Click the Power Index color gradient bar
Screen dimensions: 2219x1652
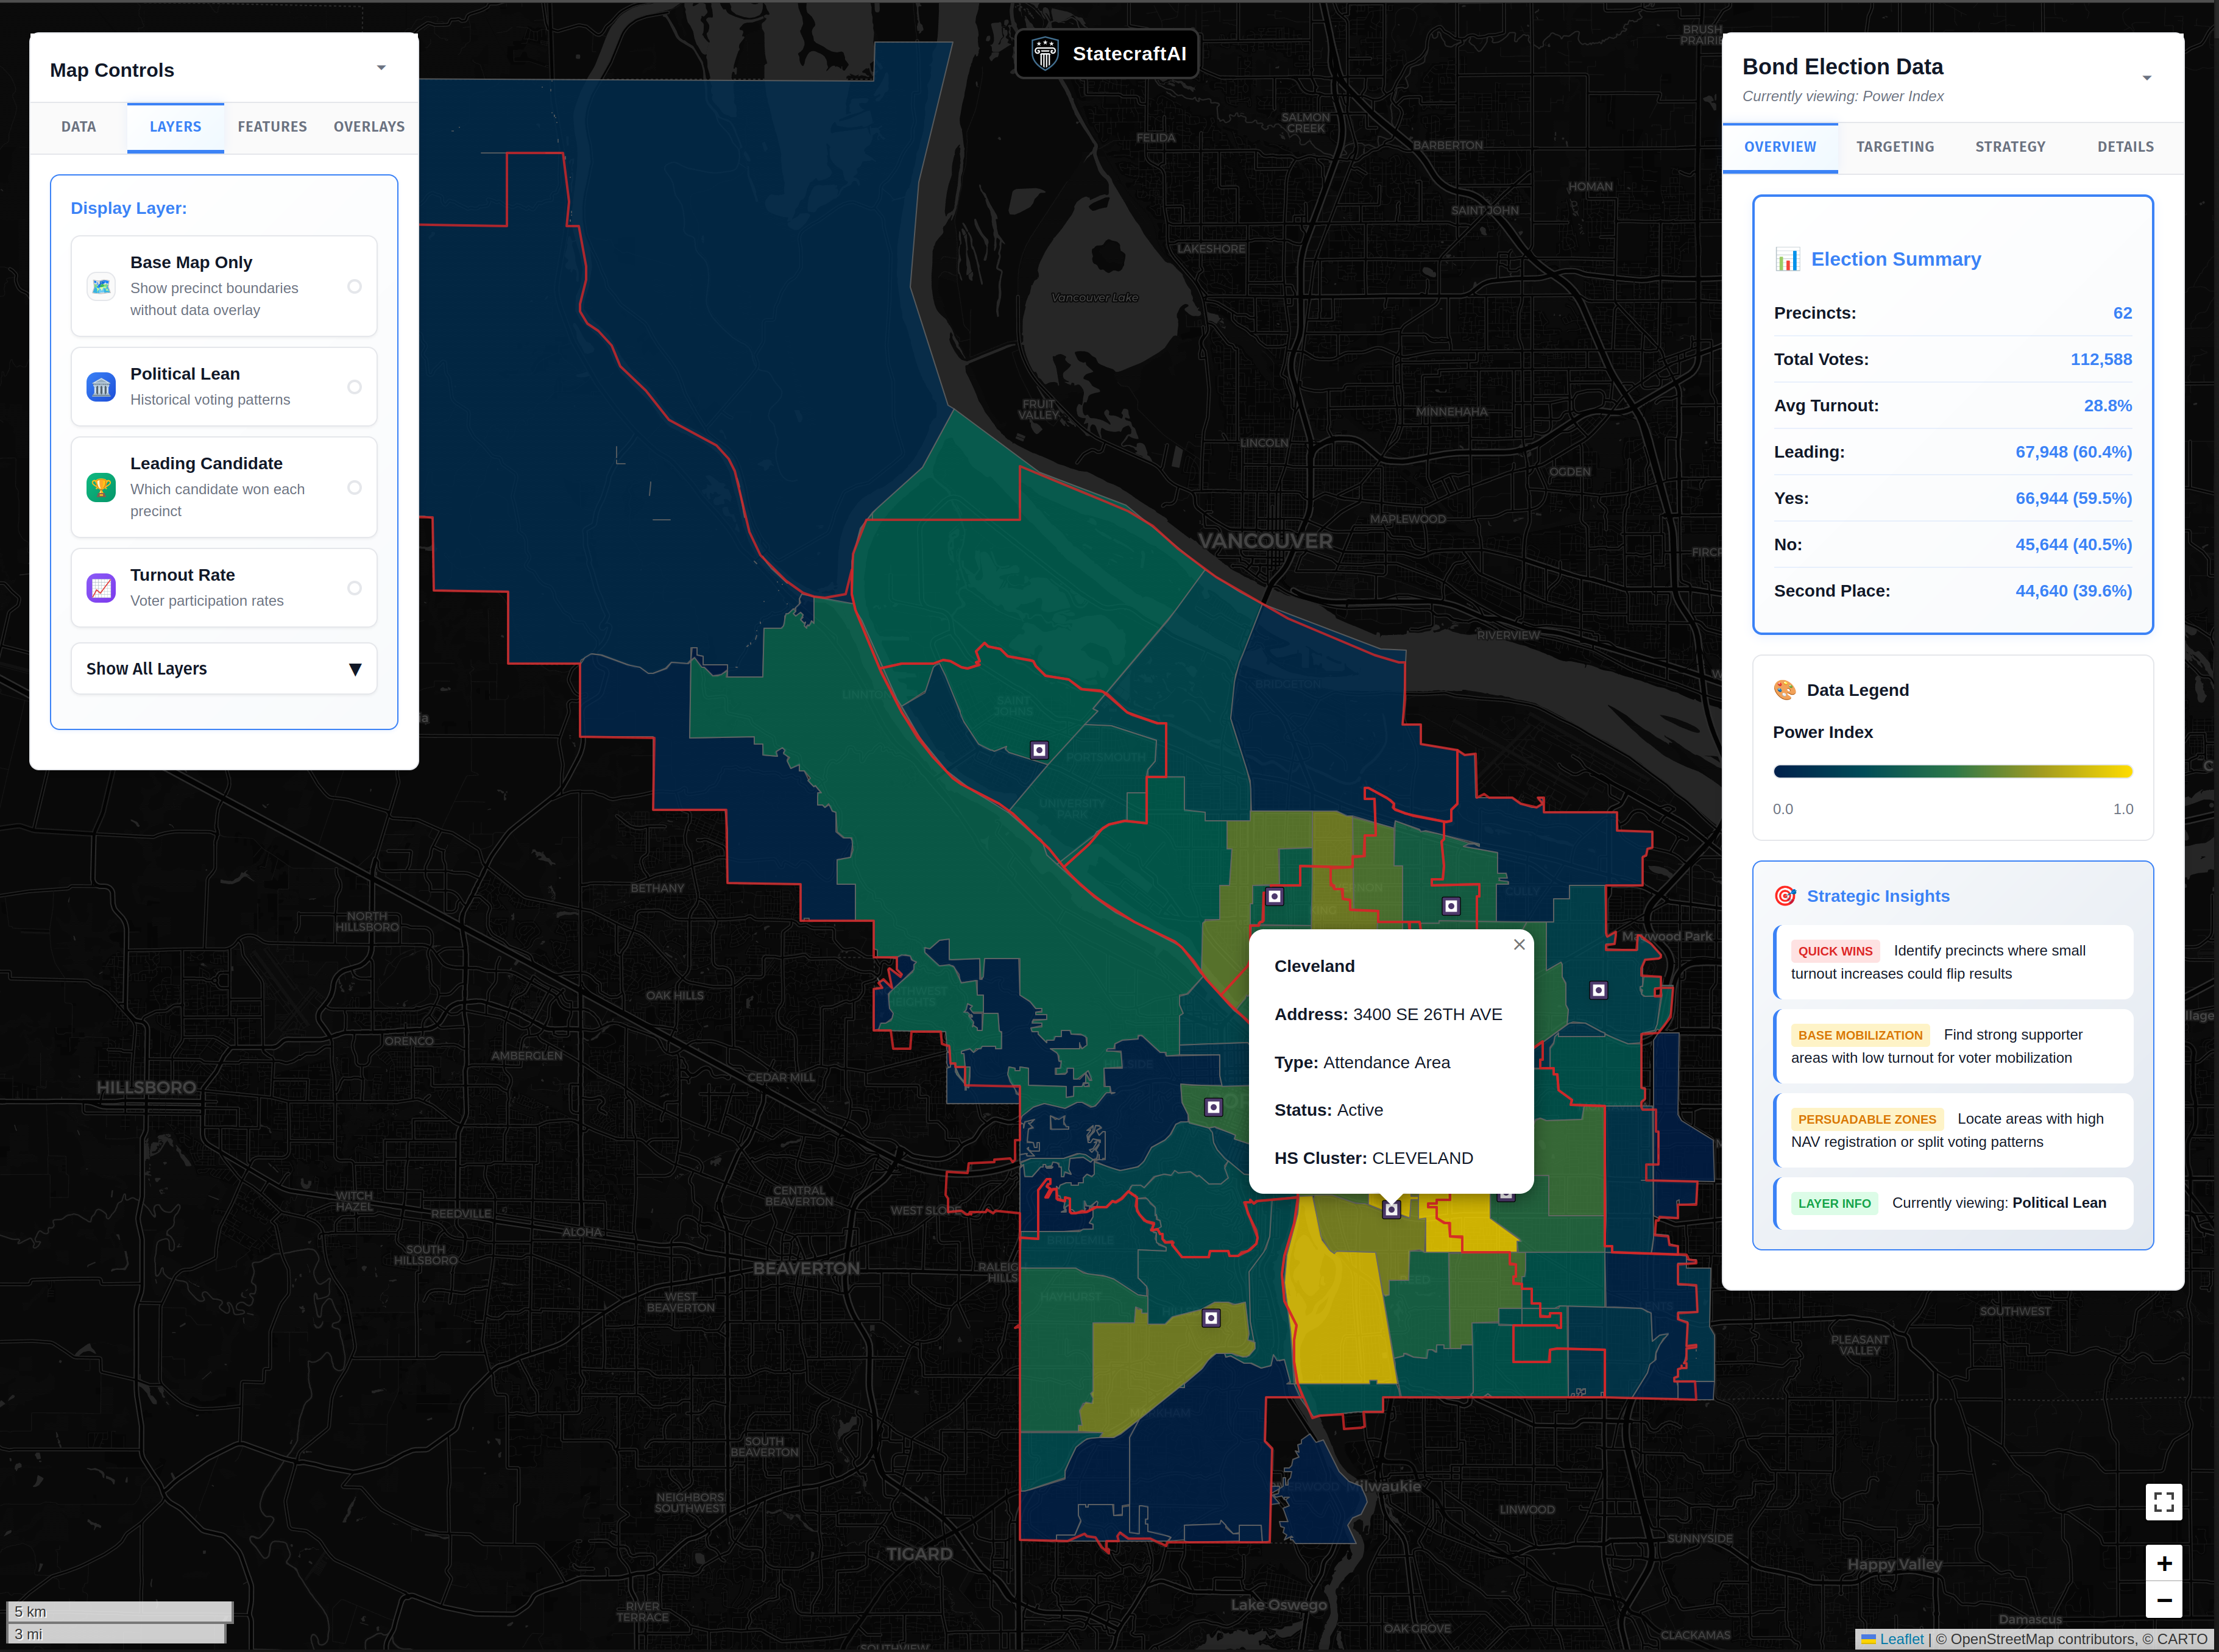1952,771
